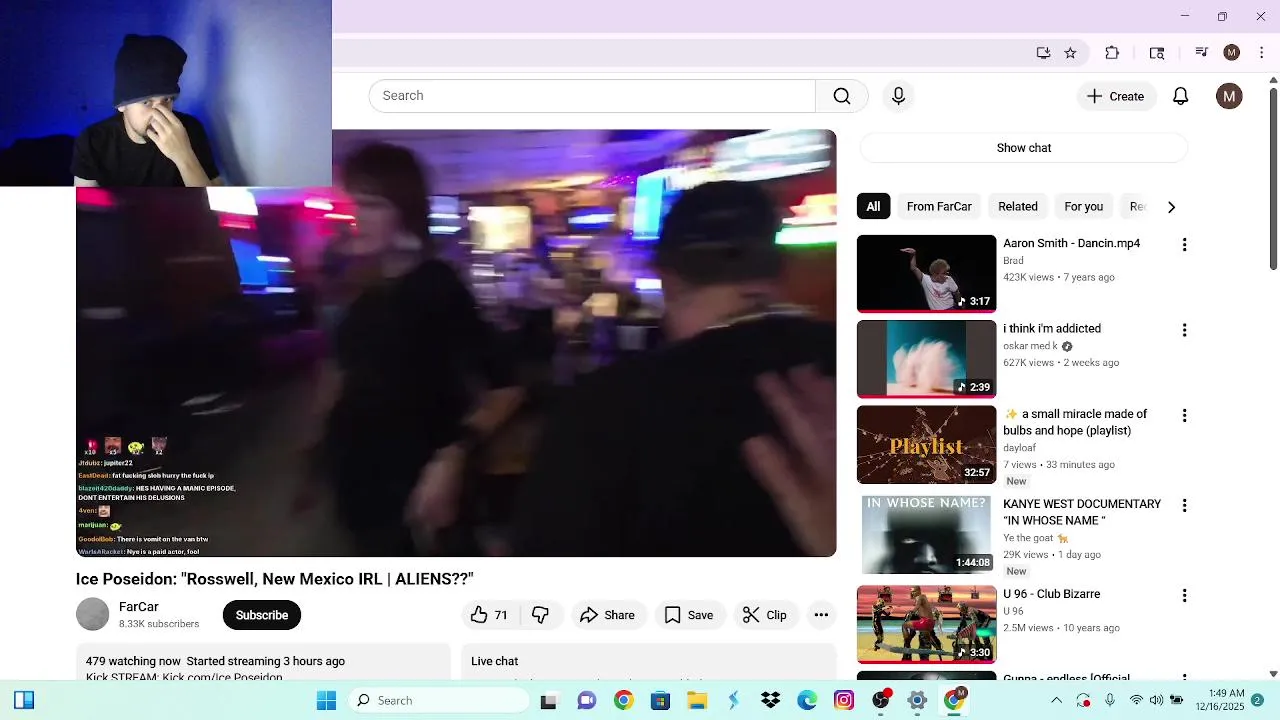Open the Windows Start menu
Image resolution: width=1280 pixels, height=720 pixels.
pos(326,700)
